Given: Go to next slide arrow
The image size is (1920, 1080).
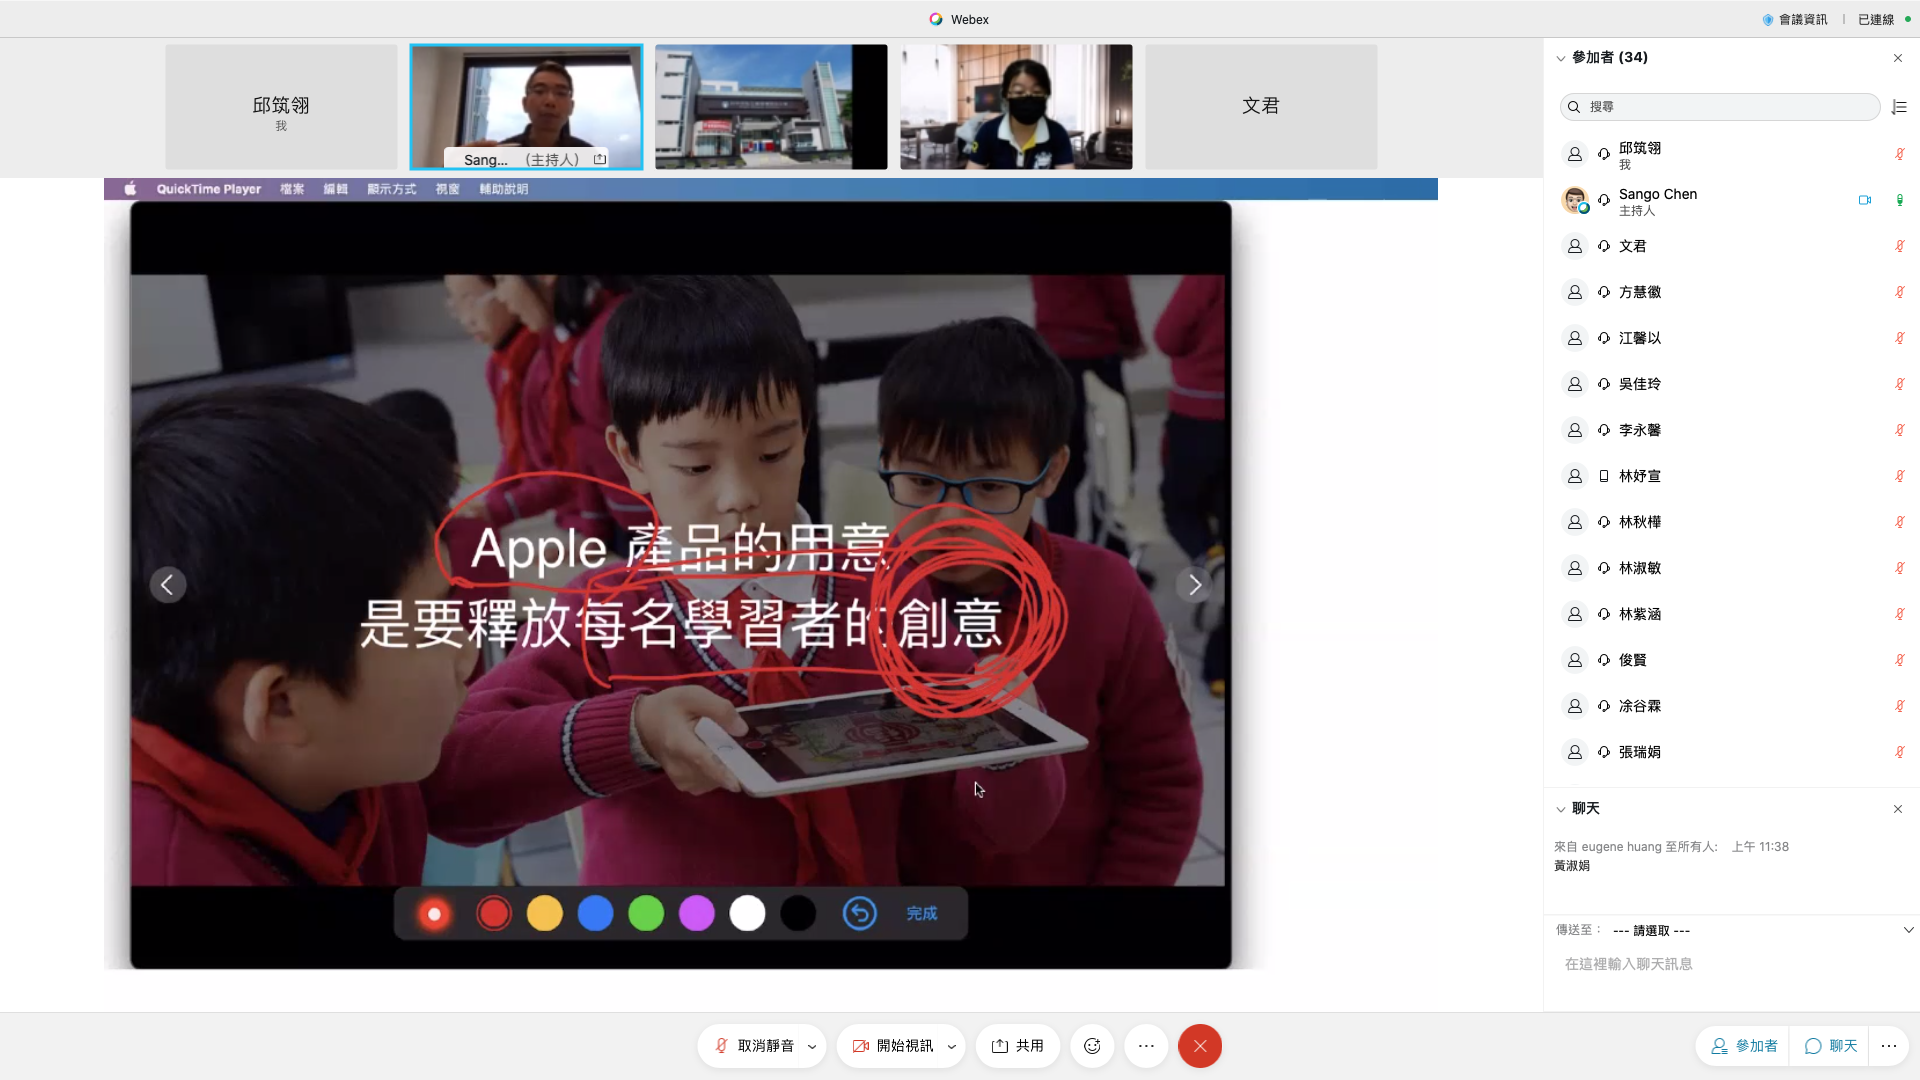Looking at the screenshot, I should 1194,585.
